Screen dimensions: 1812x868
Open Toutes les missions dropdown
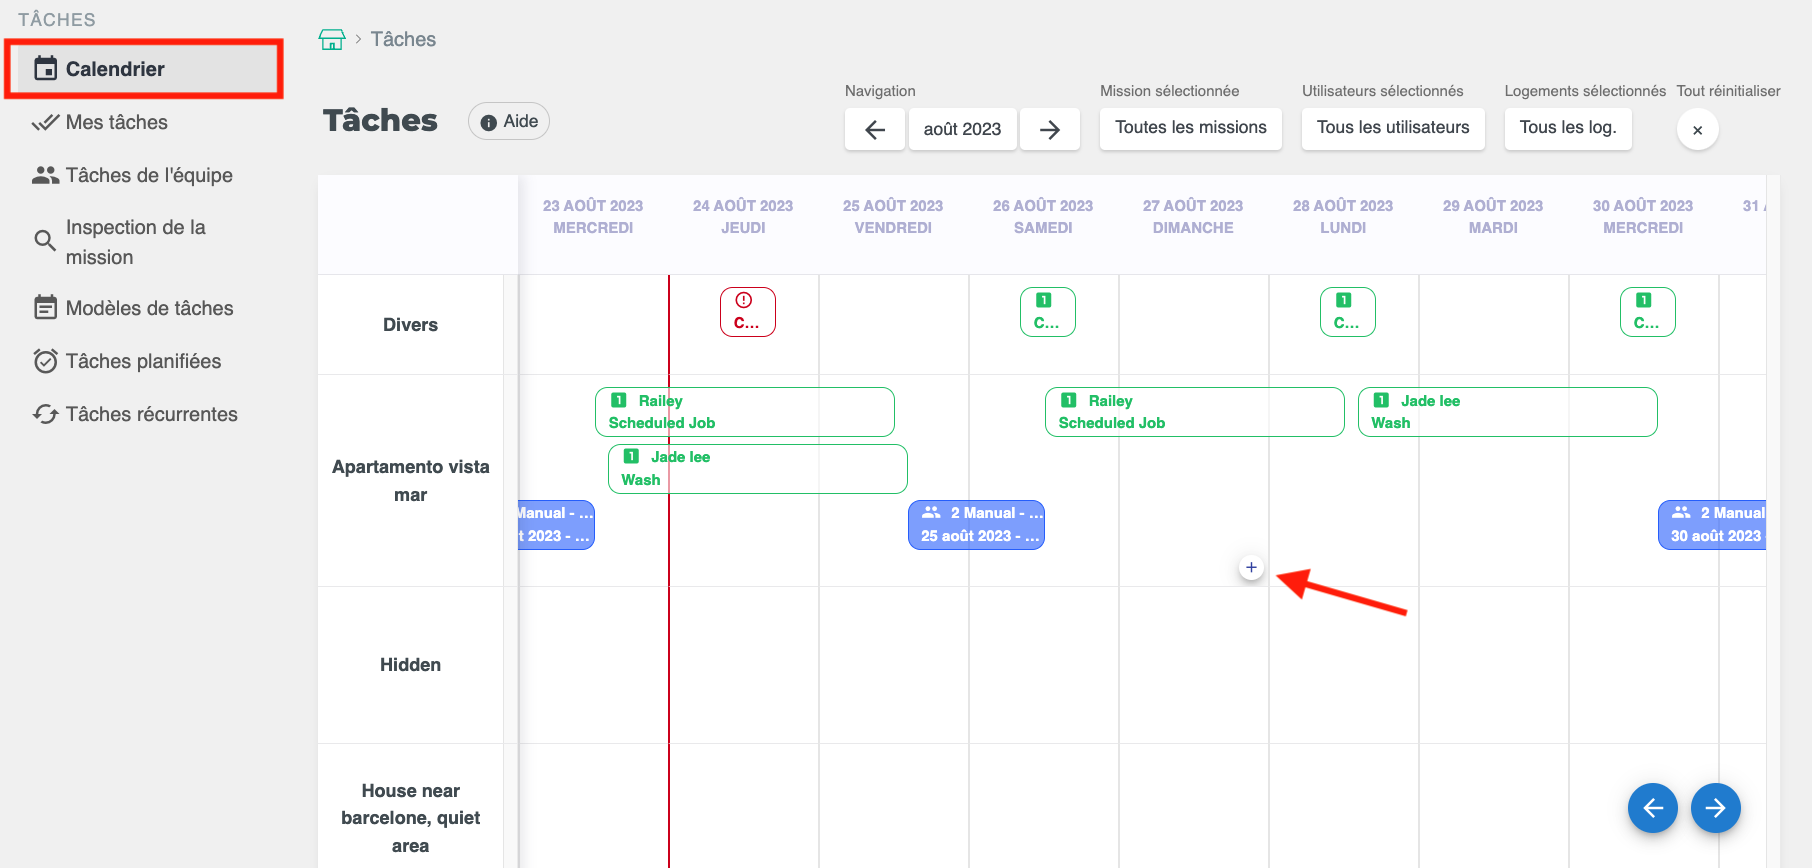pos(1190,128)
